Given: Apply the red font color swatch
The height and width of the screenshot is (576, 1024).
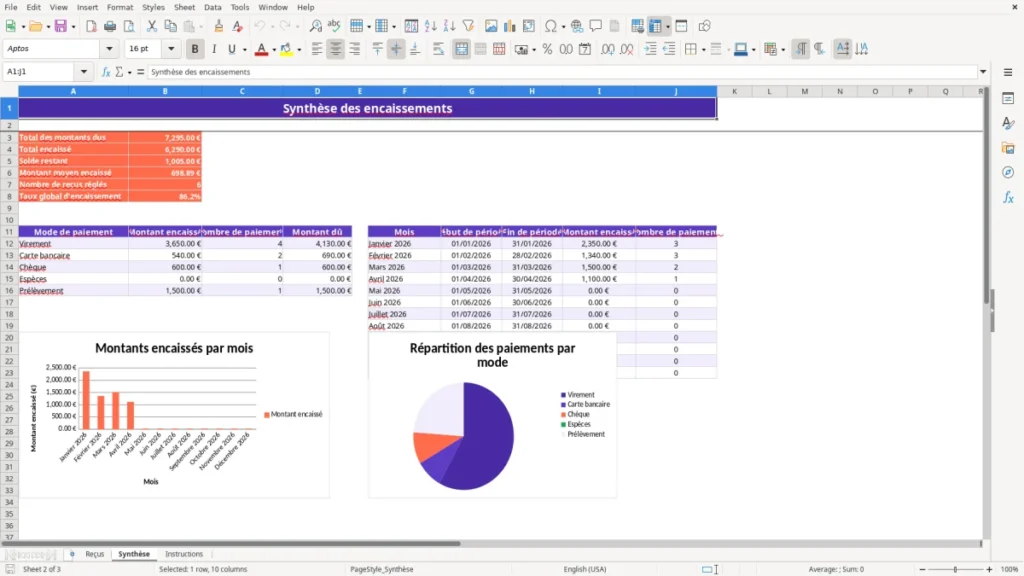Looking at the screenshot, I should coord(261,49).
